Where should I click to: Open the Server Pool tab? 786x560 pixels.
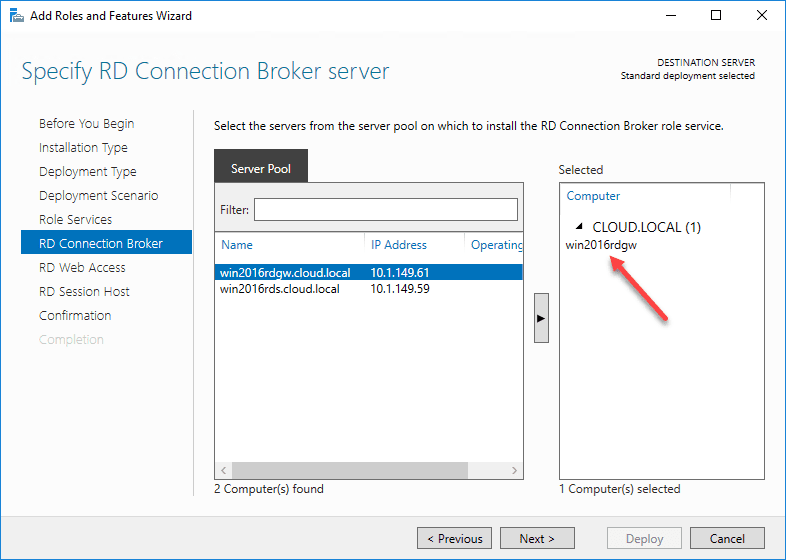261,168
